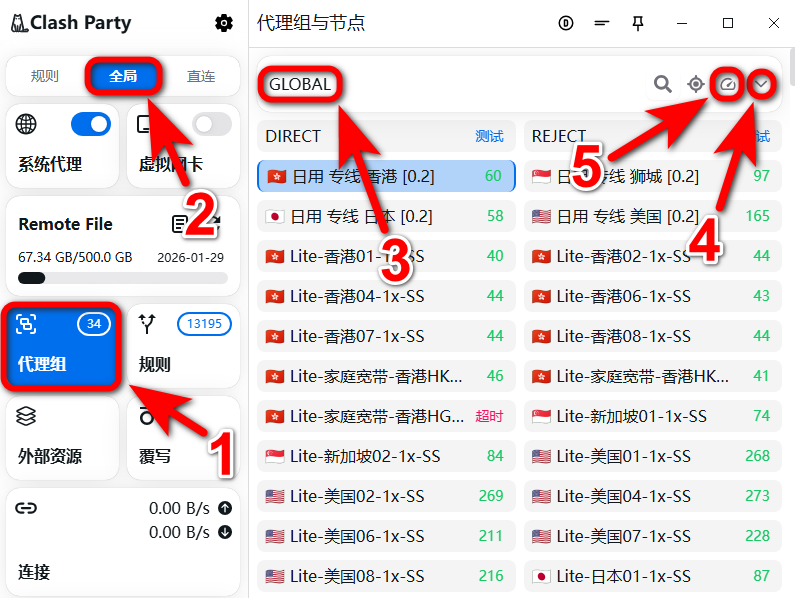This screenshot has height=598, width=795.
Task: Select node 日用 专线 香港 [0.2]
Action: (386, 176)
